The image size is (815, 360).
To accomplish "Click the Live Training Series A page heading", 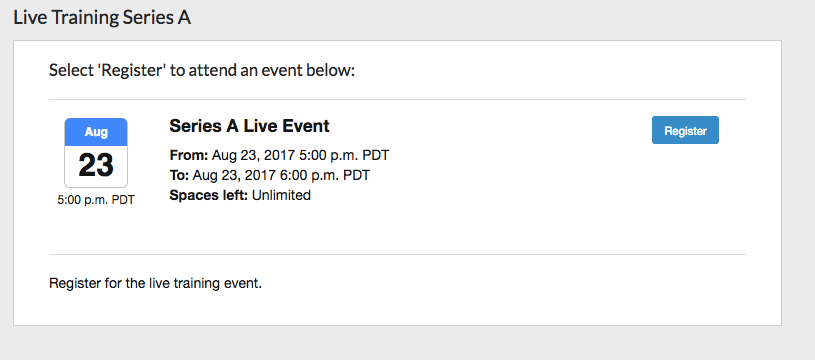I will 102,18.
